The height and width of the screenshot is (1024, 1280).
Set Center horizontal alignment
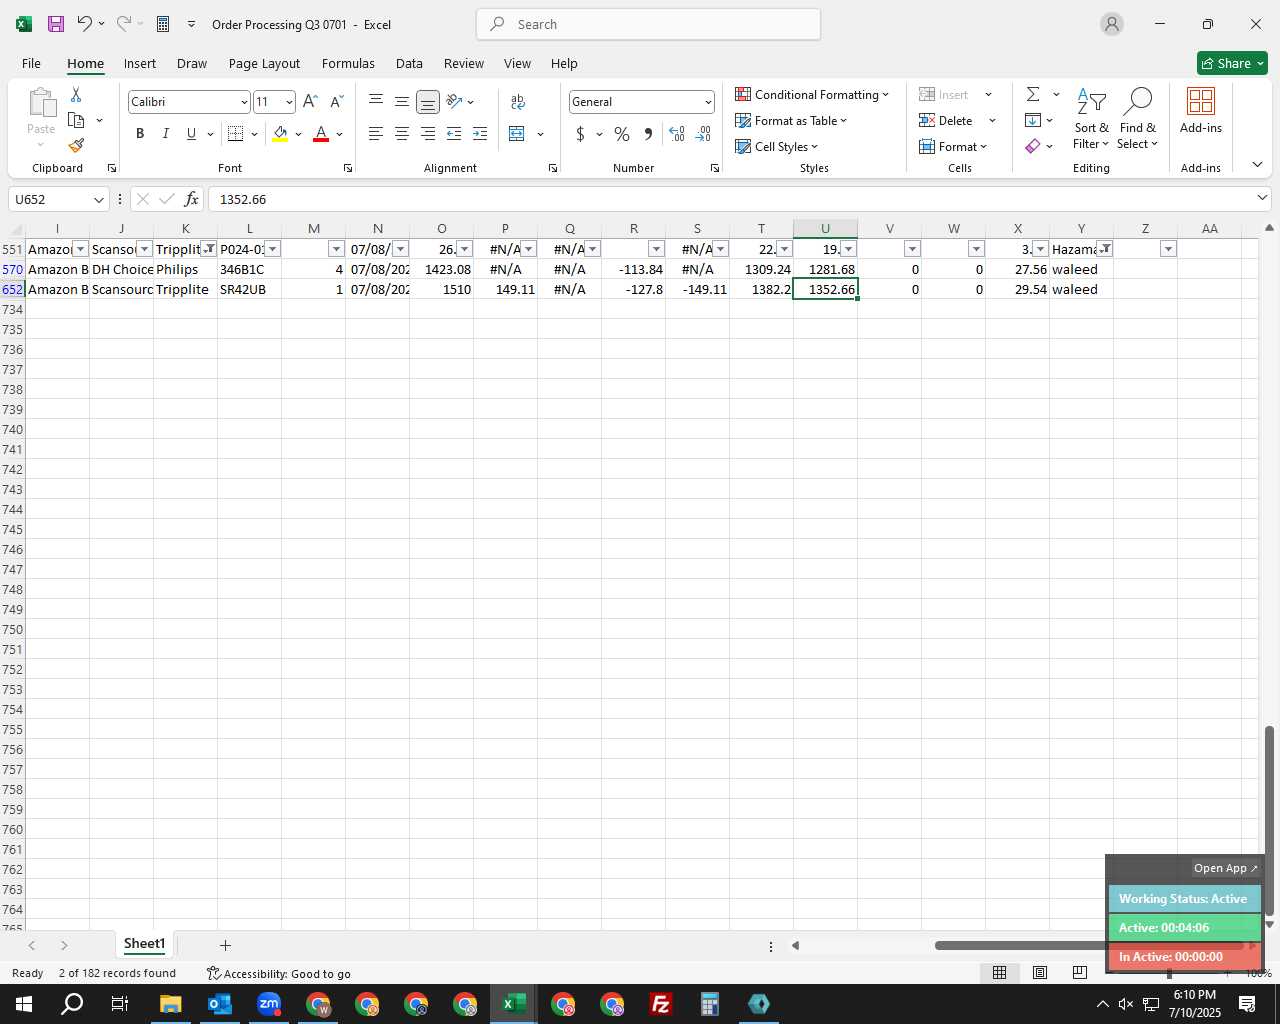402,133
